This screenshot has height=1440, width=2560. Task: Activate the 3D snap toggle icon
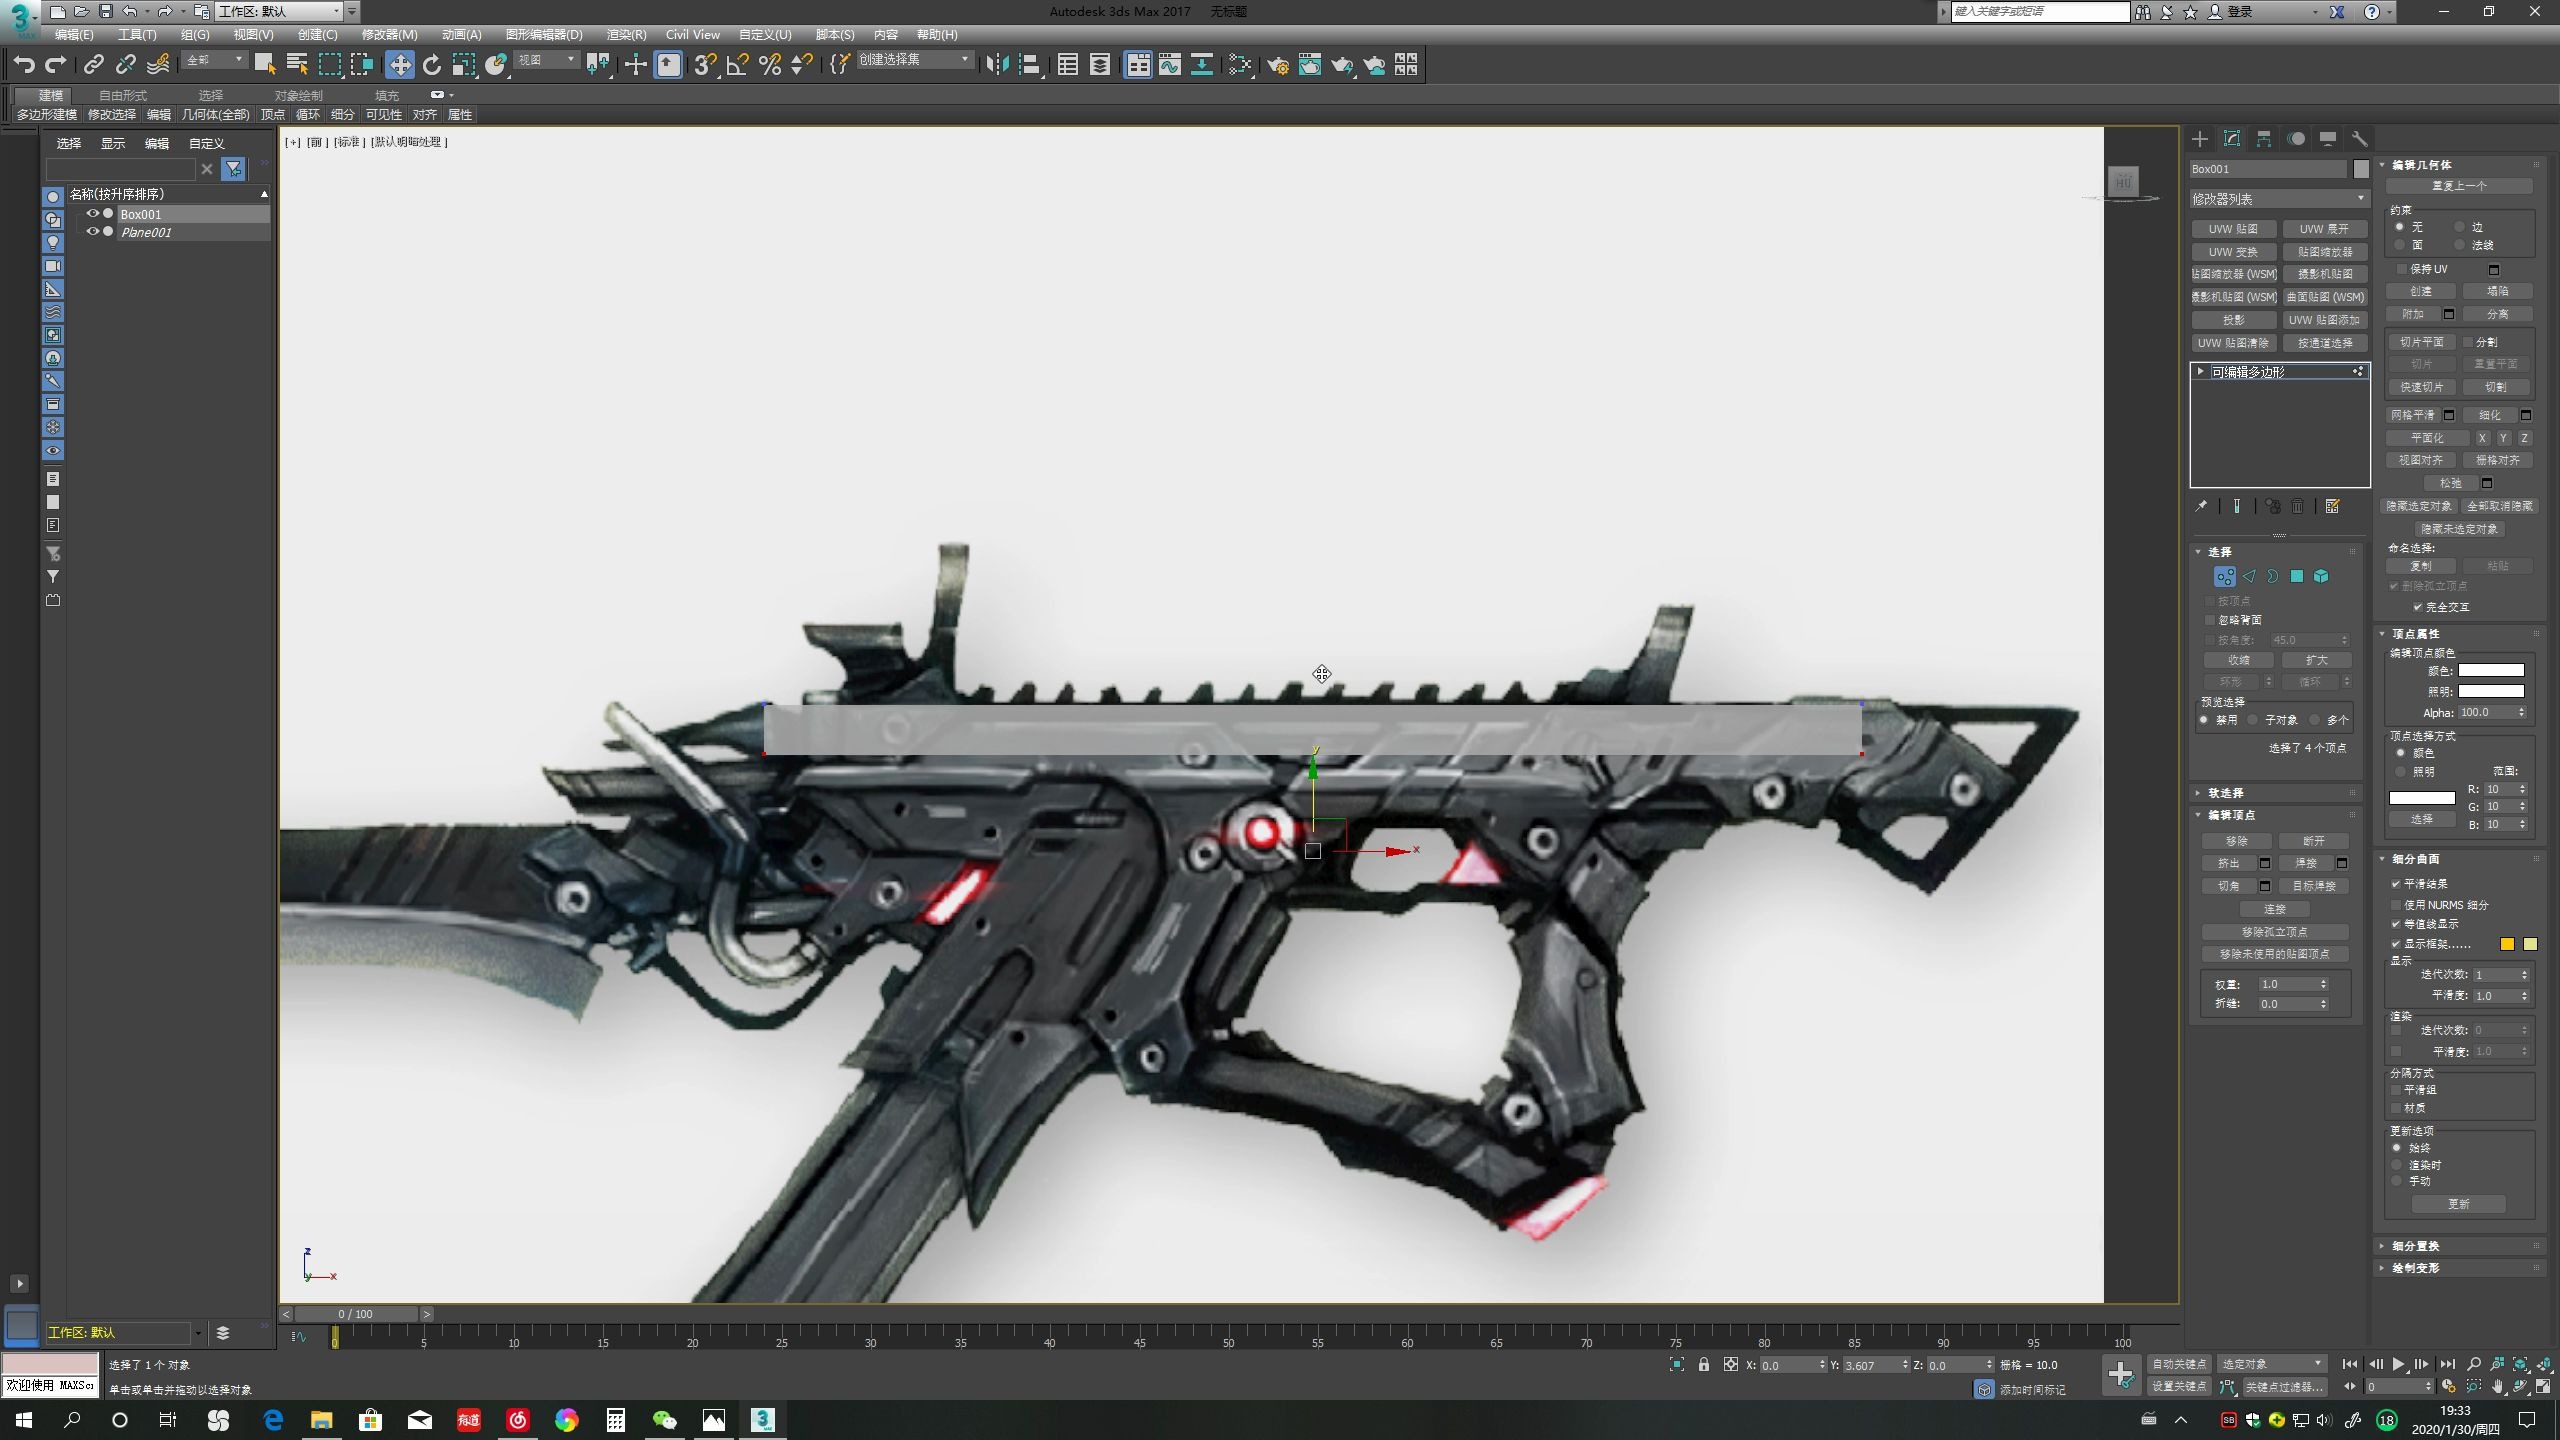point(703,64)
